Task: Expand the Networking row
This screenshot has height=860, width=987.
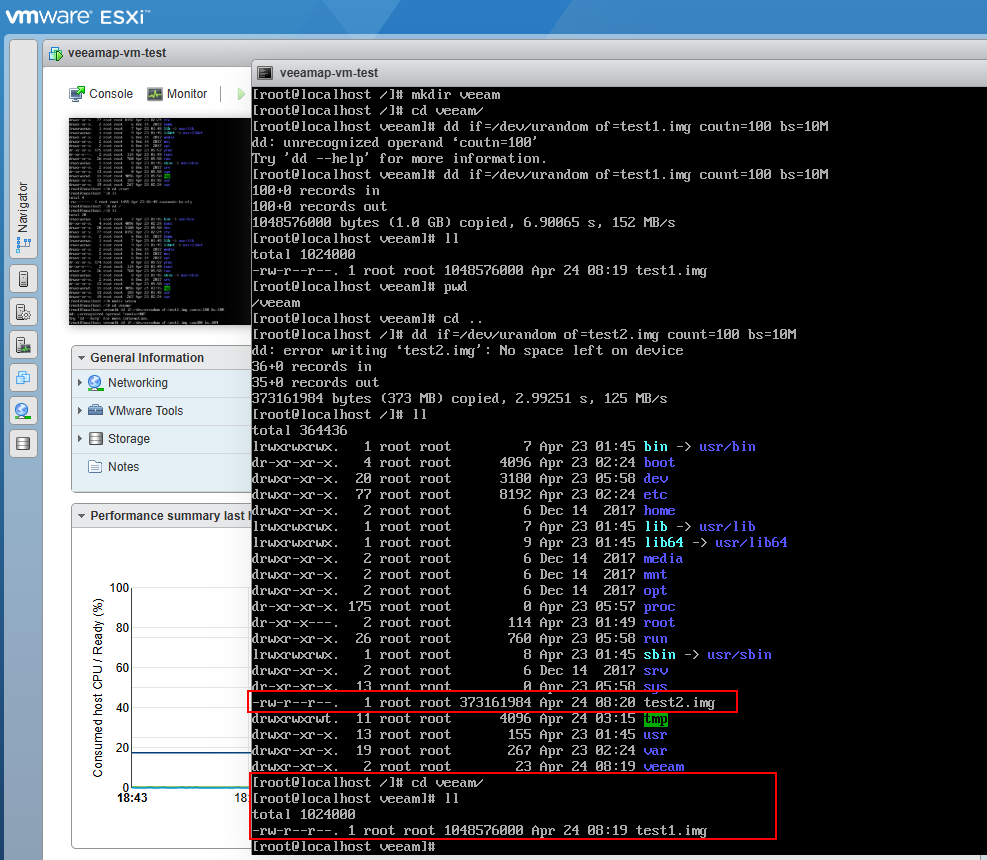Action: pyautogui.click(x=80, y=383)
